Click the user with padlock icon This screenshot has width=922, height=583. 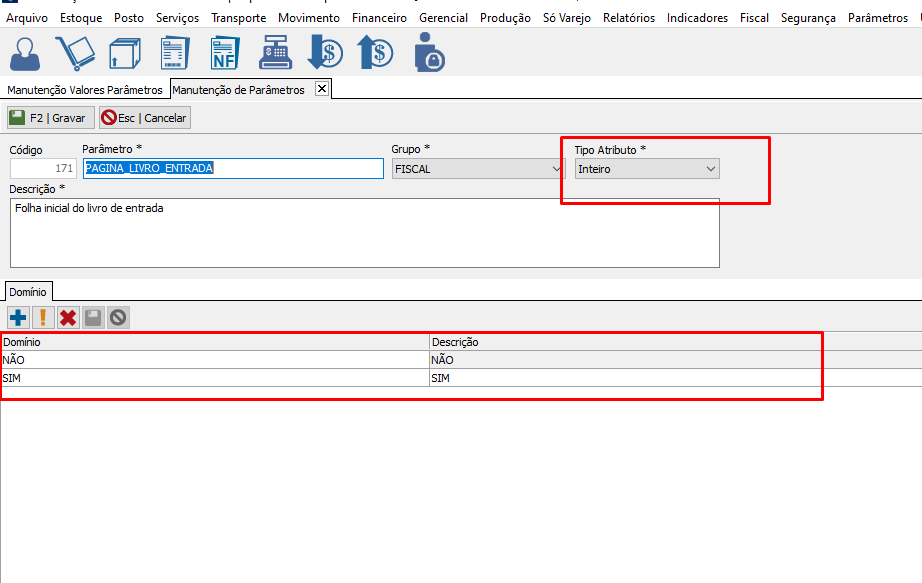pyautogui.click(x=429, y=52)
